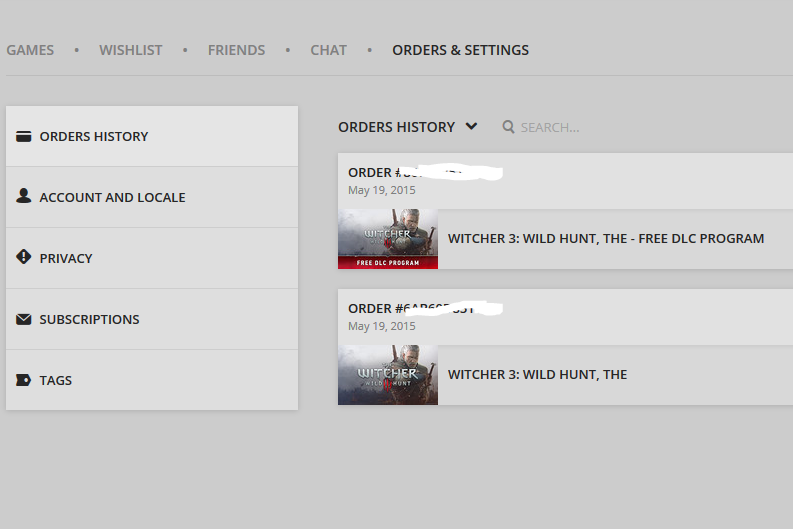Open Witcher 3: Wild Hunt game thumbnail
Viewport: 793px width, 529px height.
click(x=388, y=375)
